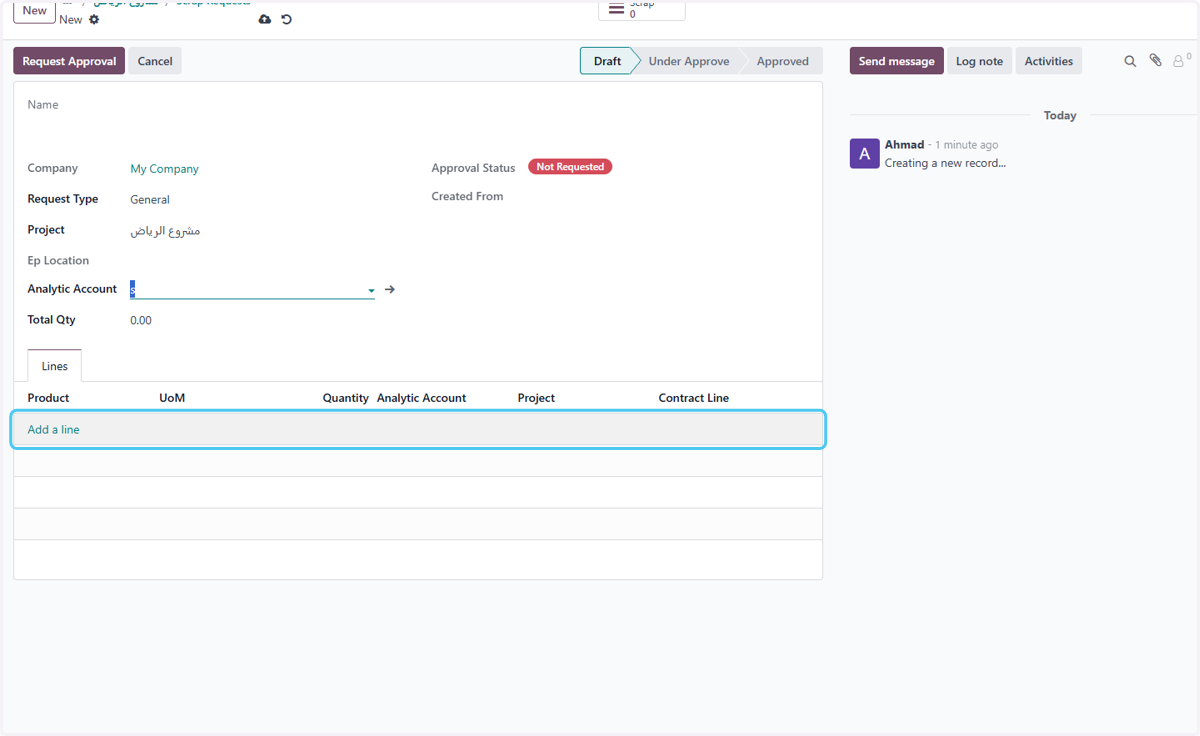The height and width of the screenshot is (736, 1200).
Task: Save the record with the cloud upload icon
Action: pos(264,20)
